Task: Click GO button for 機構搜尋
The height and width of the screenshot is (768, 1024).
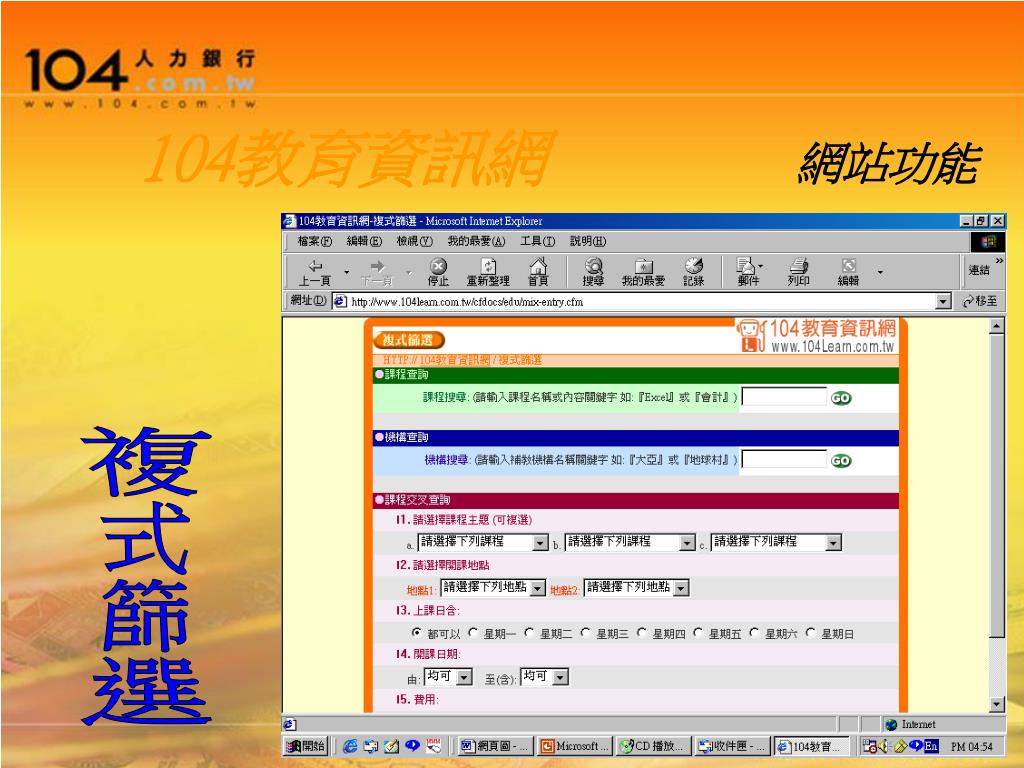Action: click(x=840, y=460)
